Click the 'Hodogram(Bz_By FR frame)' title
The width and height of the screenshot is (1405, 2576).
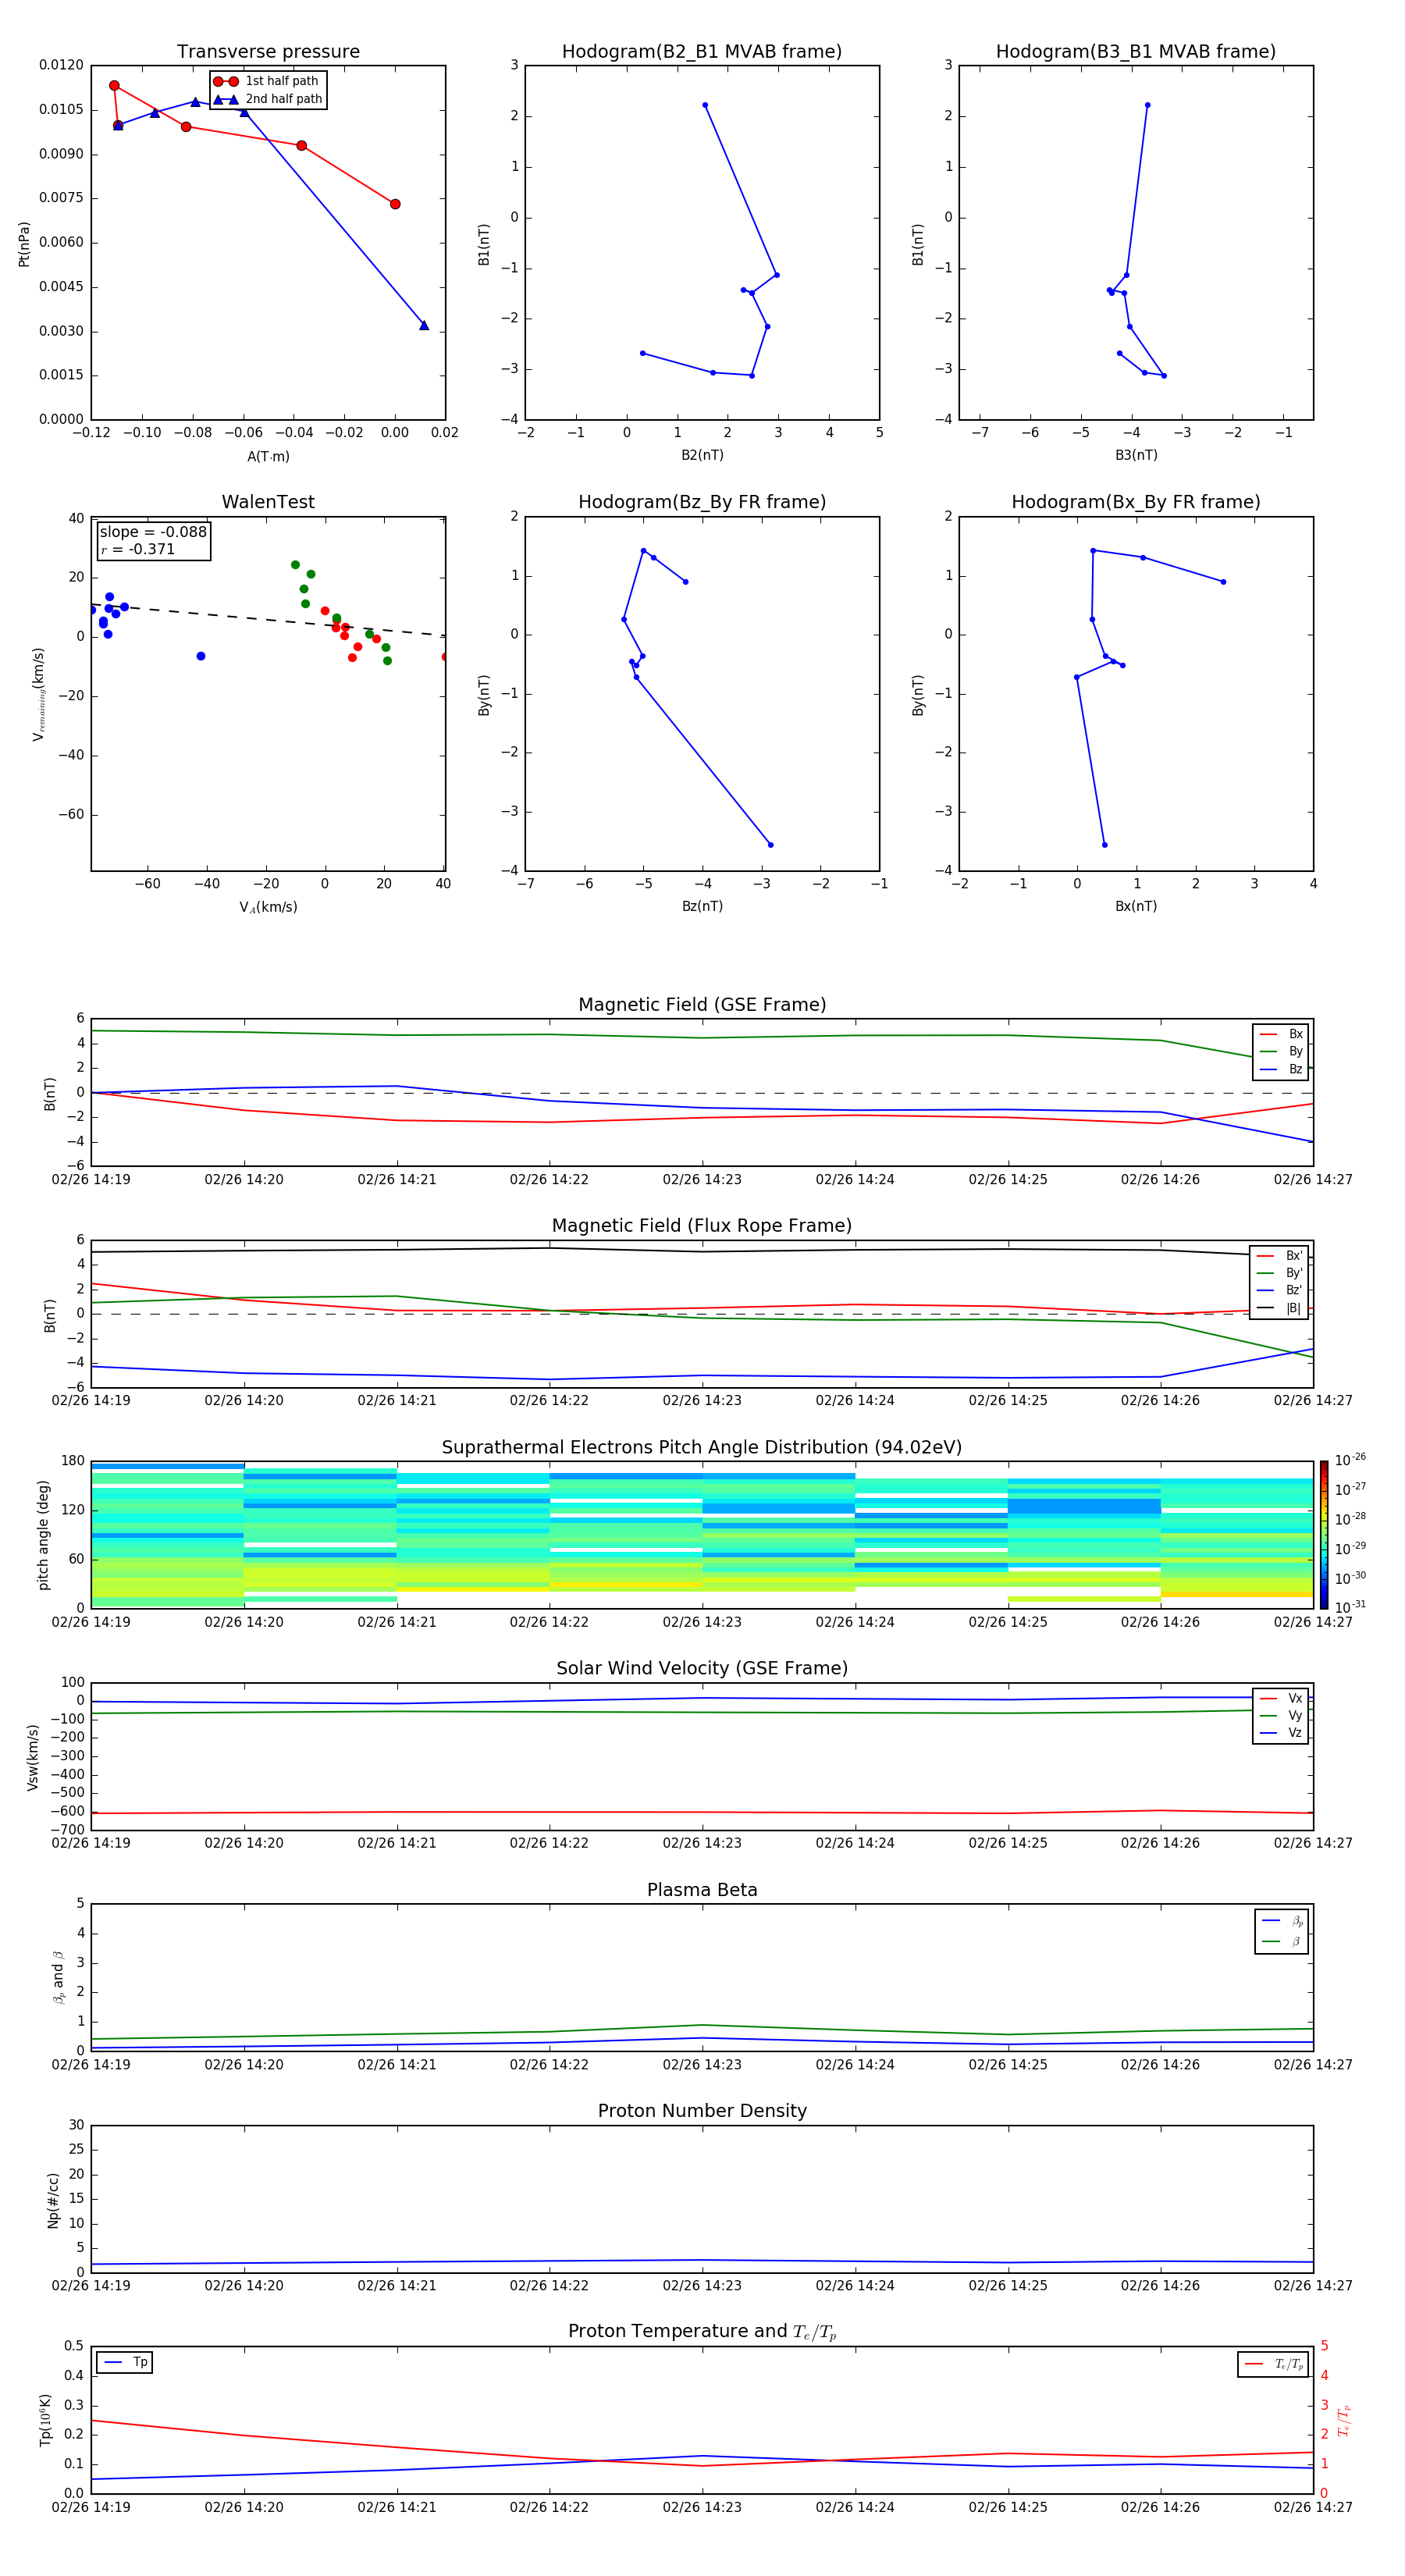click(702, 502)
